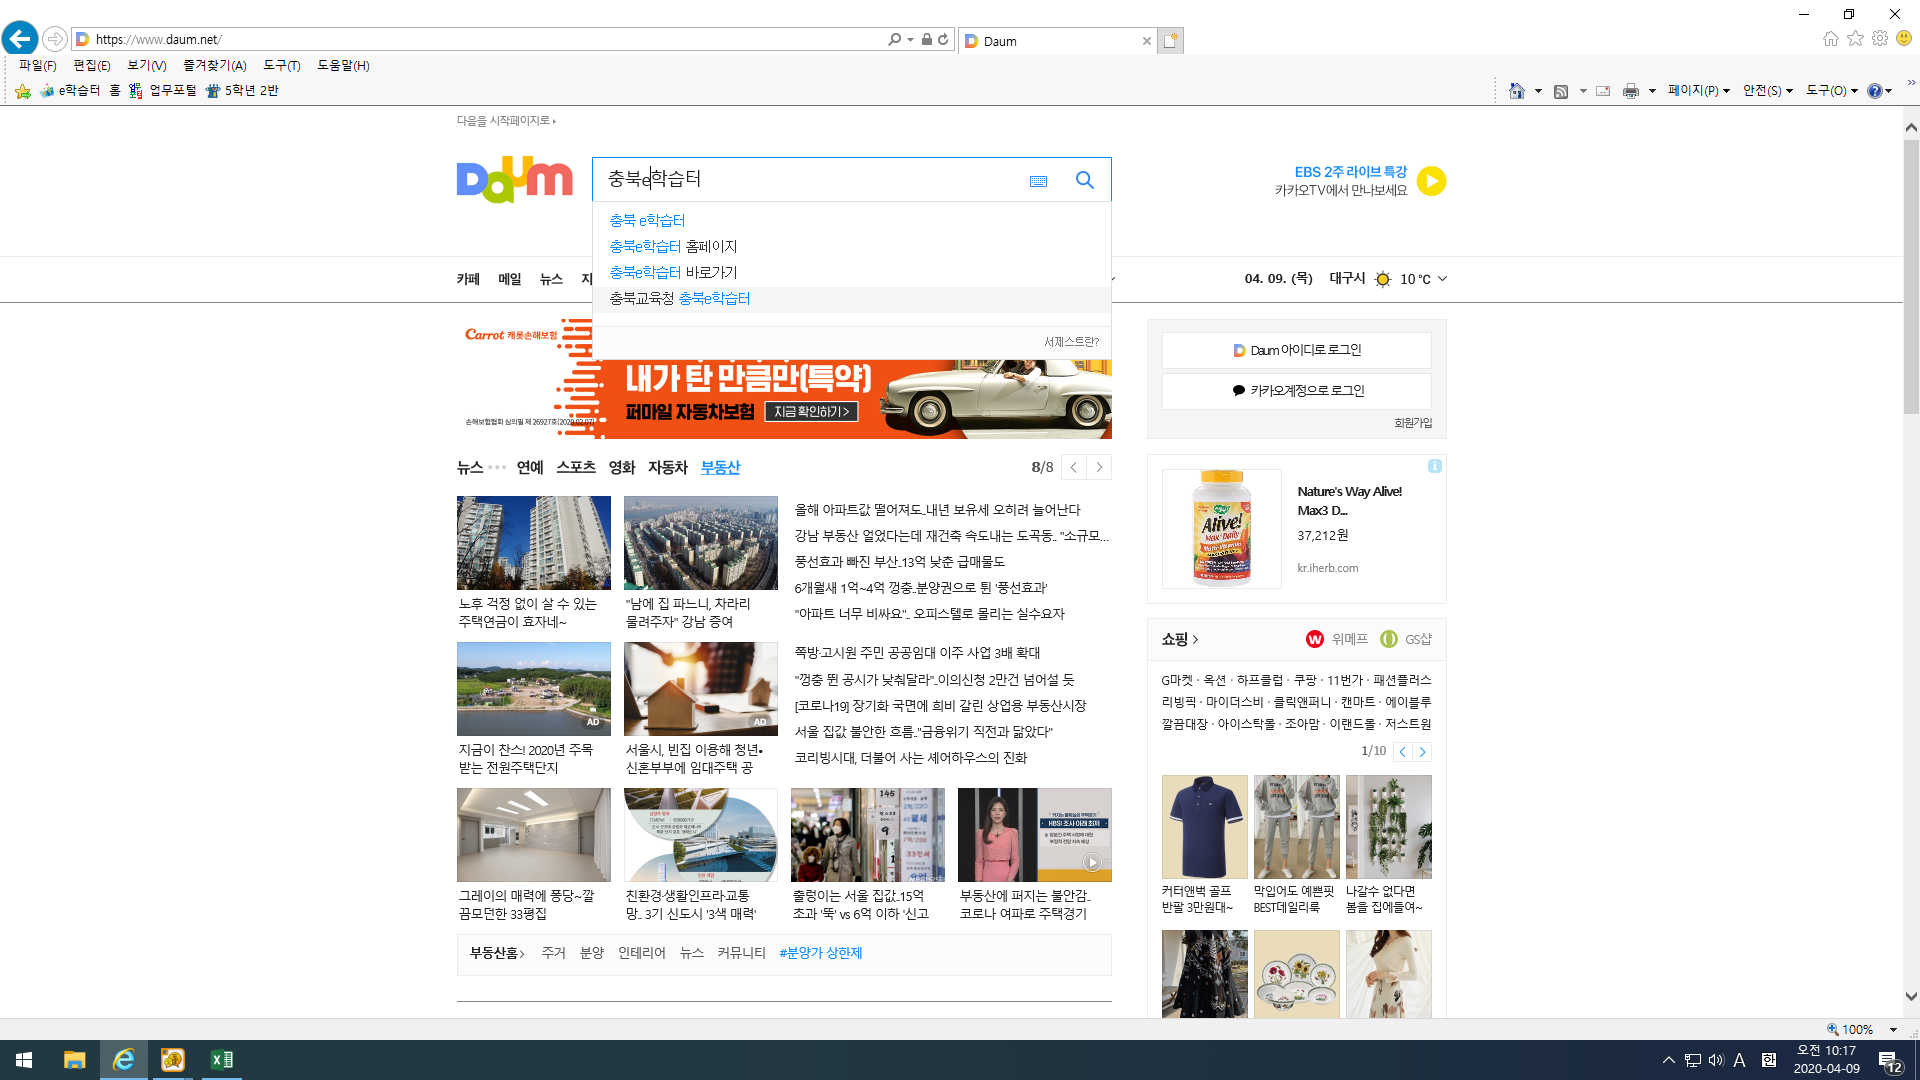Viewport: 1920px width, 1080px height.
Task: Open the 안전(S) dropdown menu
Action: click(1767, 91)
